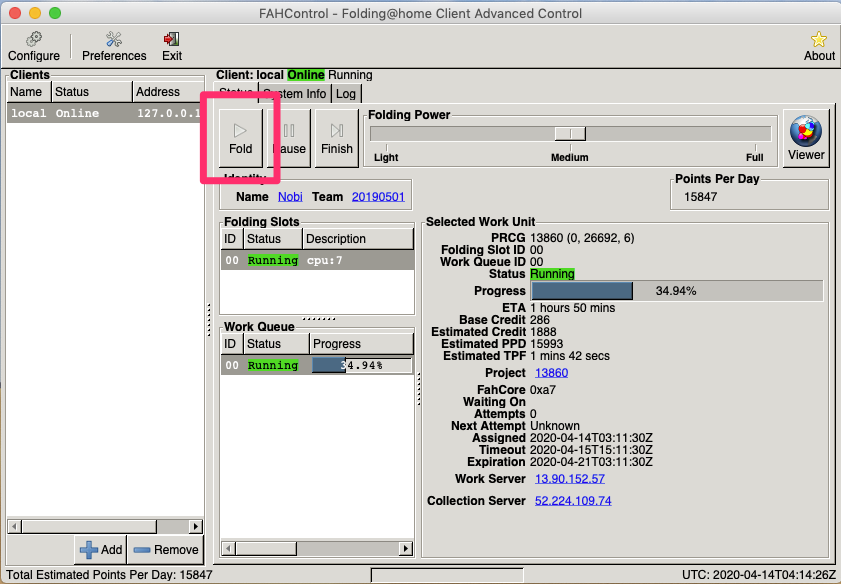This screenshot has width=841, height=584.
Task: Click the Work Queue right scroll arrow
Action: point(406,549)
